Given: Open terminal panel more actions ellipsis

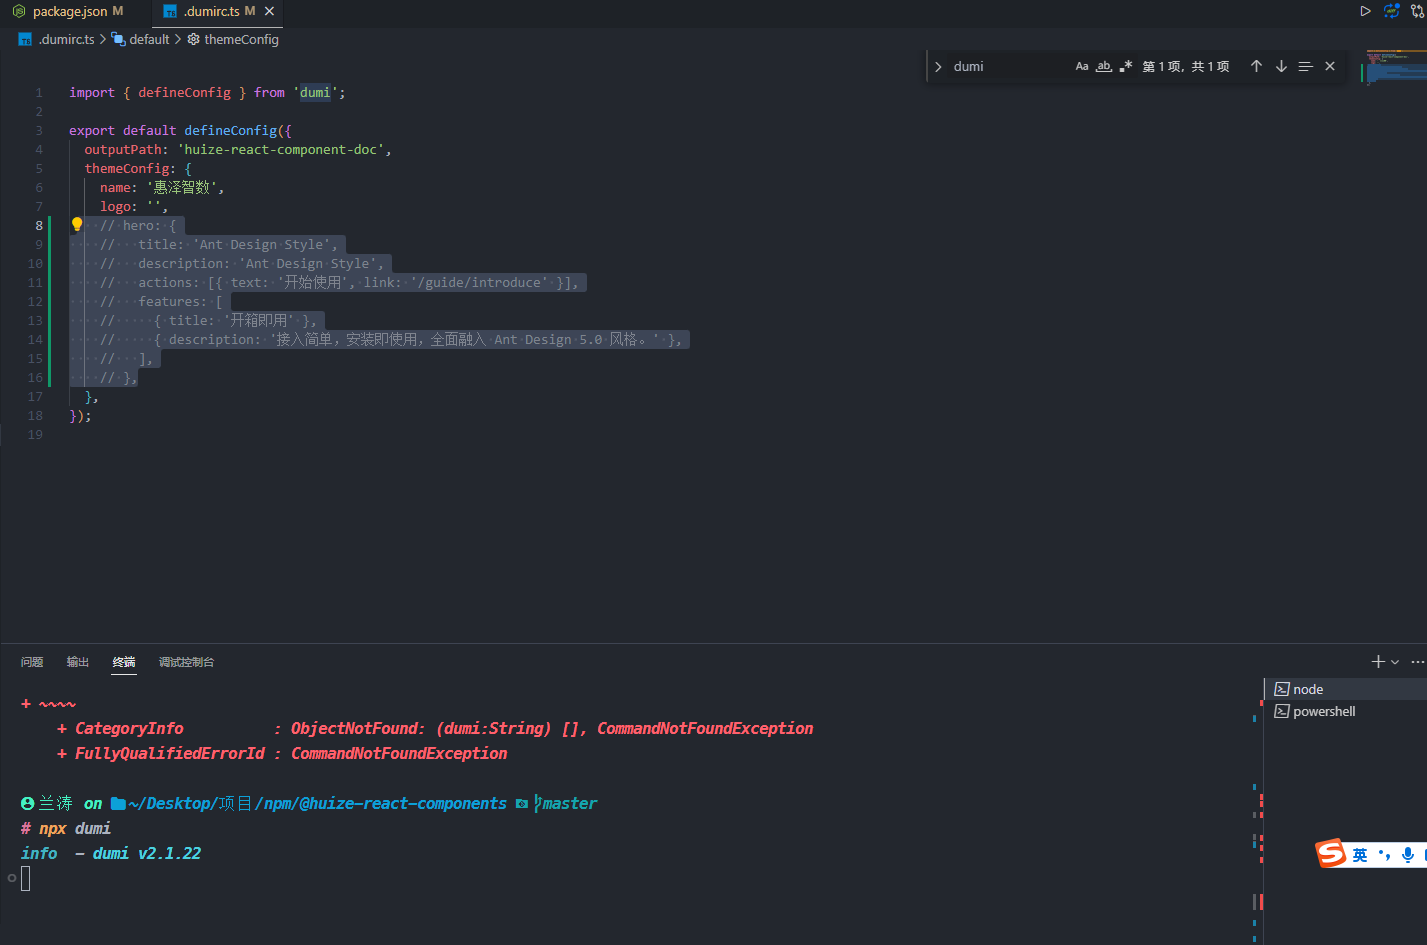Looking at the screenshot, I should 1417,662.
